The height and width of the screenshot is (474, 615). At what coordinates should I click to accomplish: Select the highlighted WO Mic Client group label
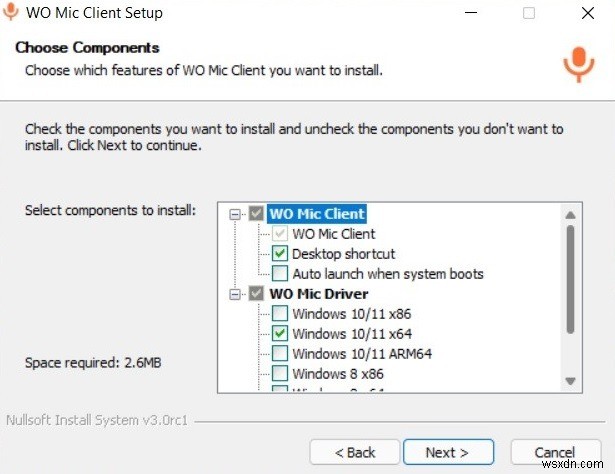coord(317,214)
